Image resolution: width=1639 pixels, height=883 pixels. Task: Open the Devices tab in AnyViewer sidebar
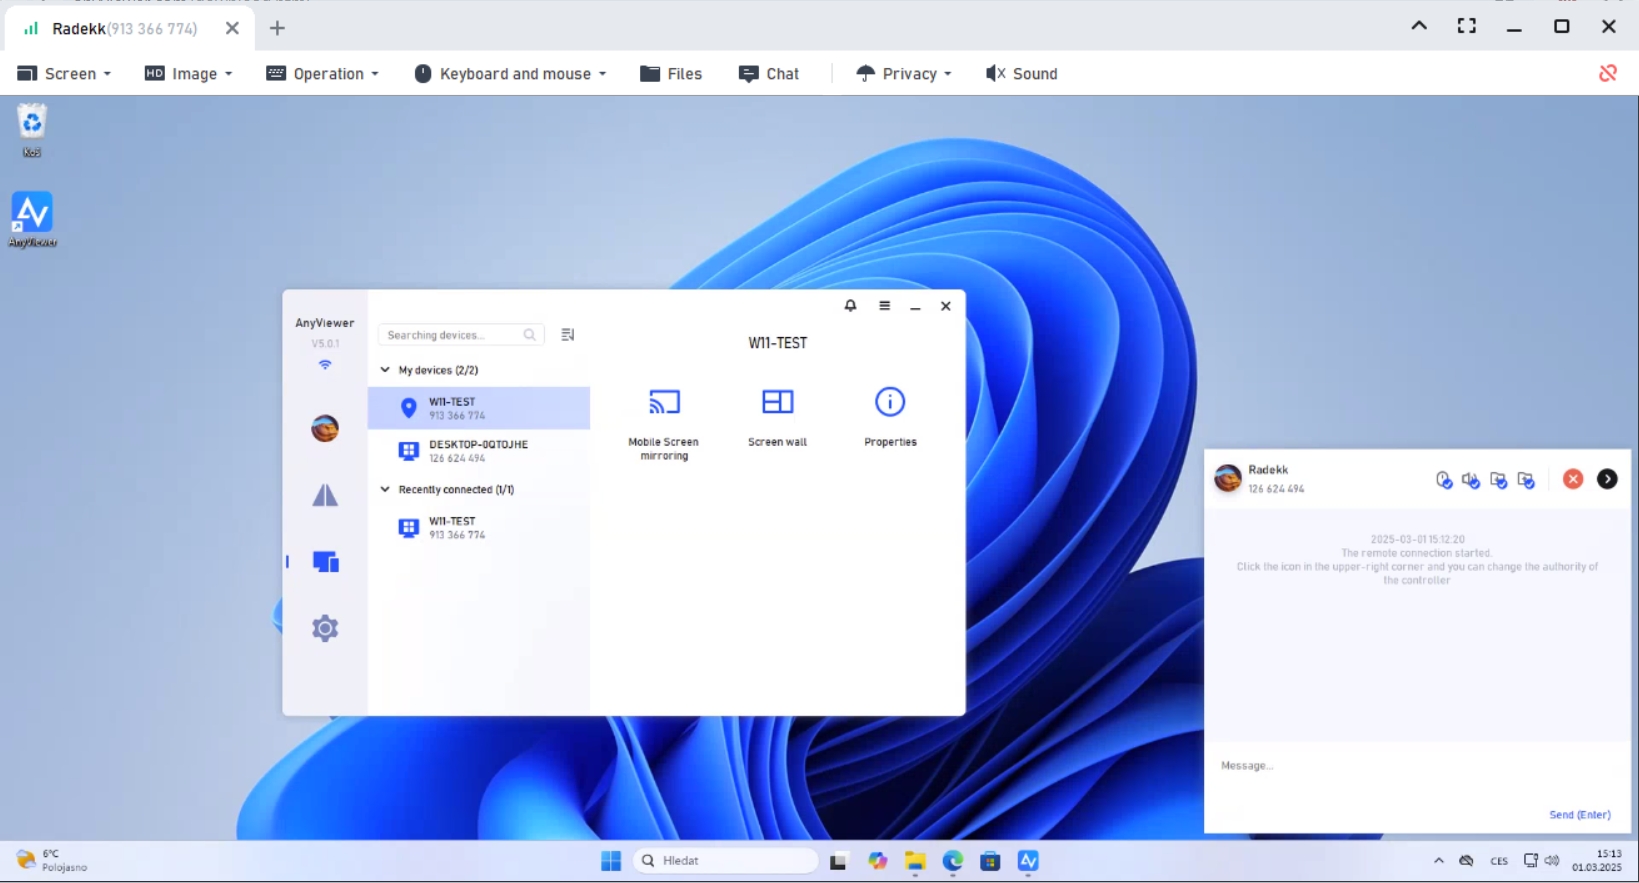point(325,562)
